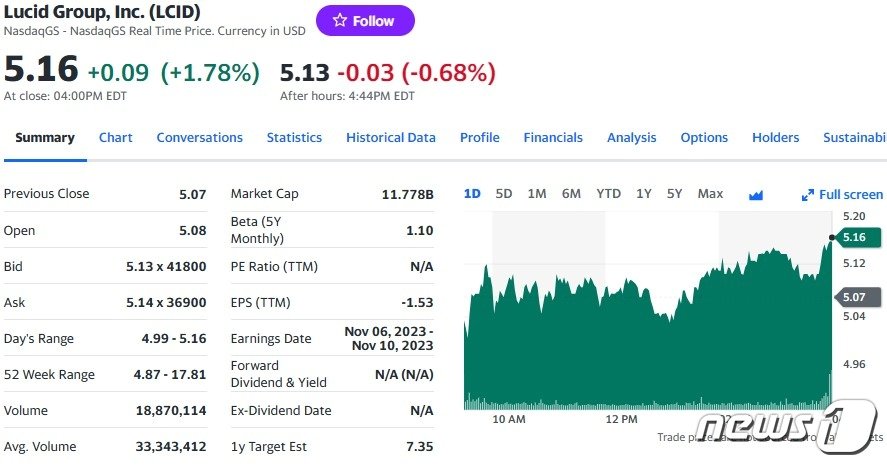The width and height of the screenshot is (887, 466).
Task: Show the Max chart range
Action: click(710, 194)
